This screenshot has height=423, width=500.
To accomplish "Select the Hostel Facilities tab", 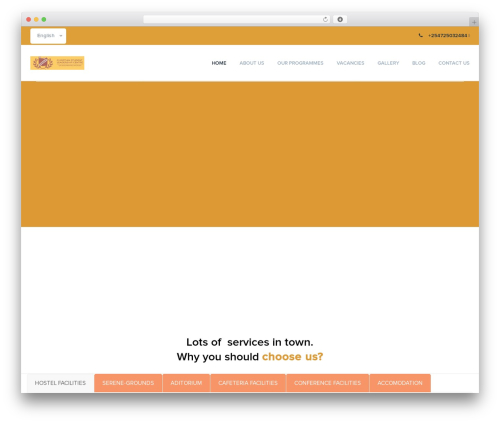I will coord(60,383).
